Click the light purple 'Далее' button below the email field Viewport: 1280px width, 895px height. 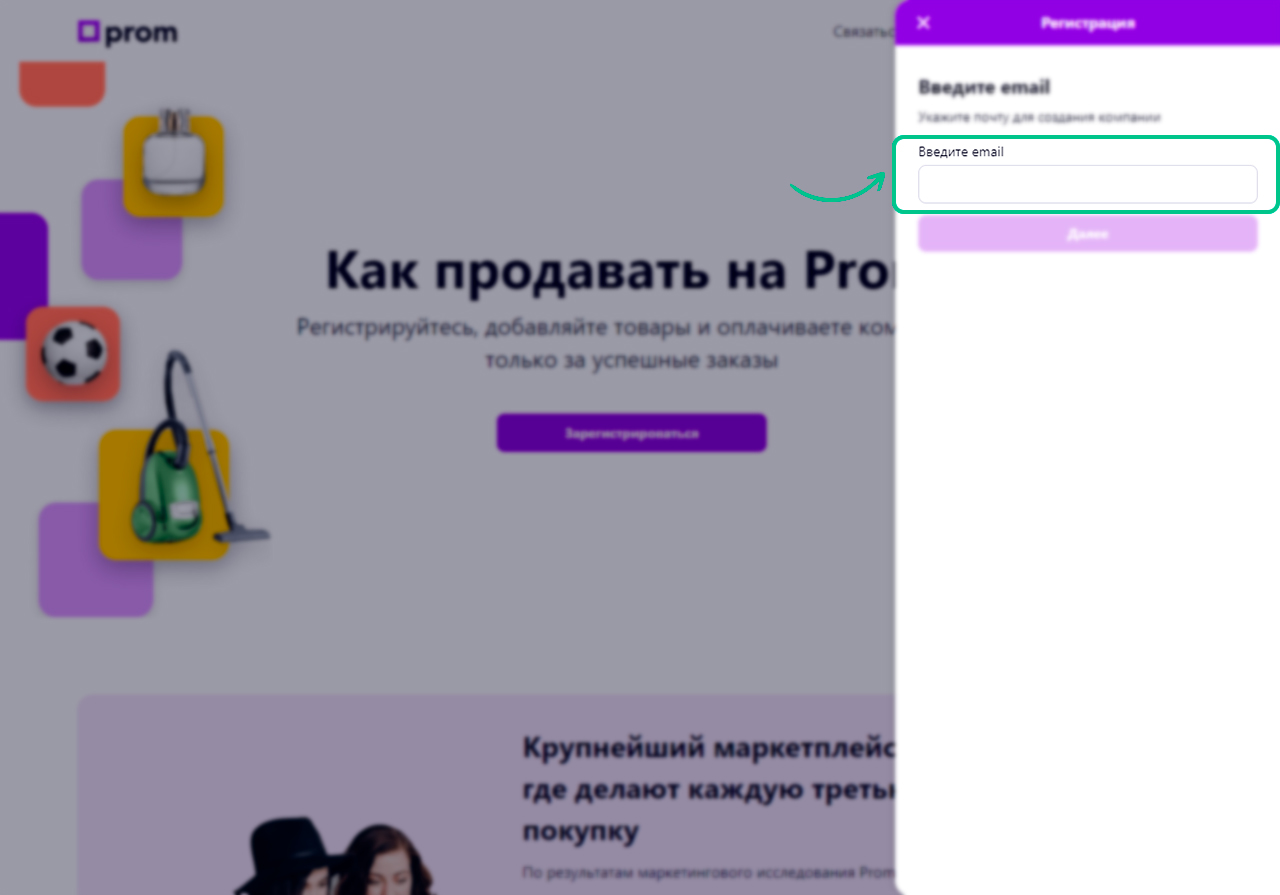pyautogui.click(x=1087, y=233)
